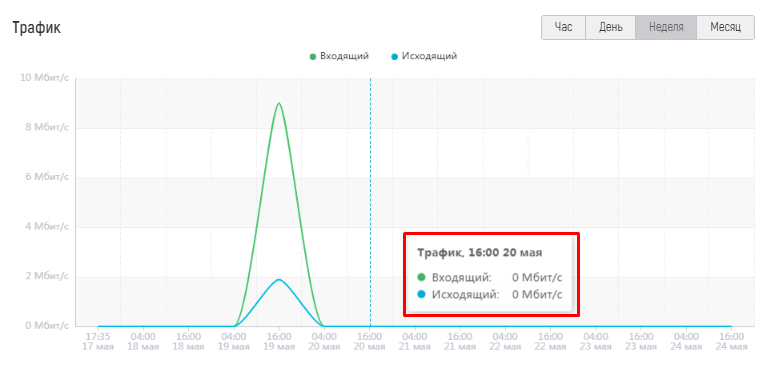This screenshot has height=372, width=767.
Task: Click the tooltip Входящий: 0 Мбит/с row
Action: click(490, 278)
